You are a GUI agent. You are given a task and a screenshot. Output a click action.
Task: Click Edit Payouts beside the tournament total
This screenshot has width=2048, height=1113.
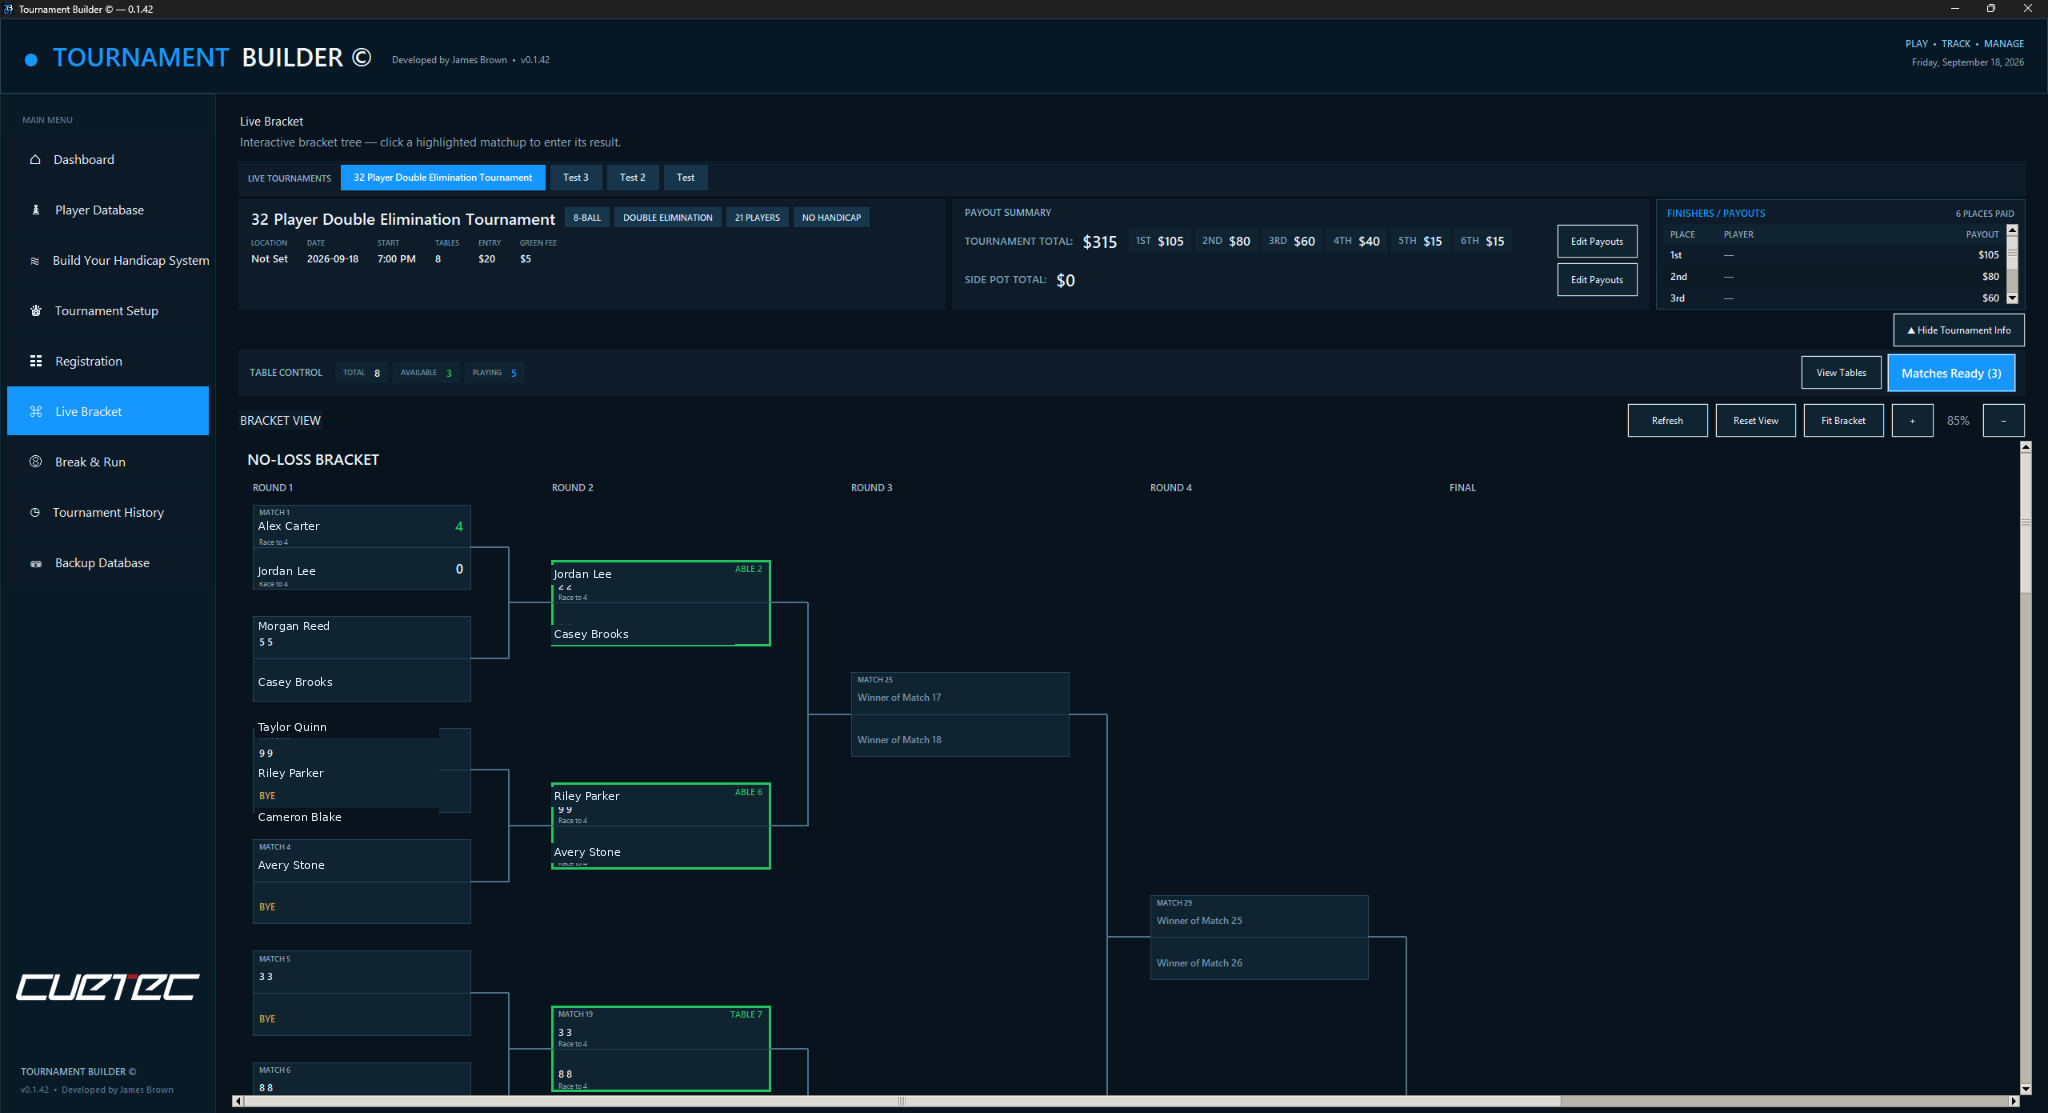tap(1597, 241)
